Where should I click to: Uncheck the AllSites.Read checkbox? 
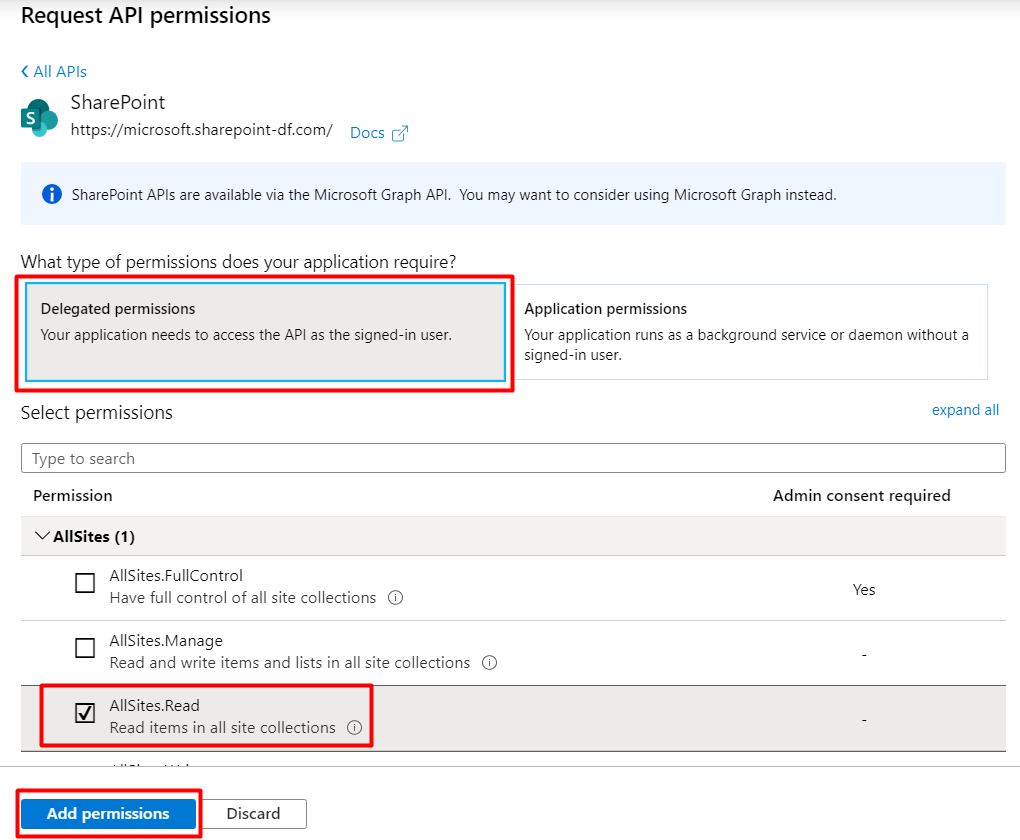pos(85,713)
